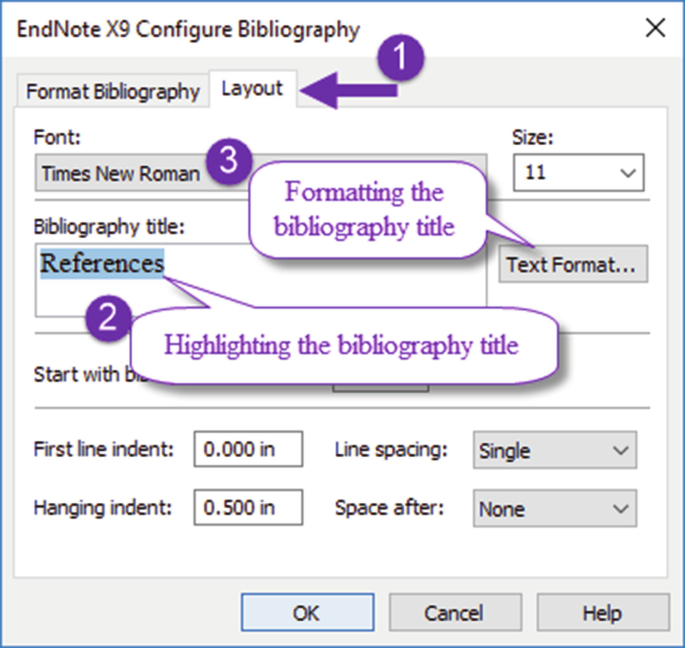This screenshot has width=685, height=648.
Task: Click the highlighted References title text
Action: (102, 263)
